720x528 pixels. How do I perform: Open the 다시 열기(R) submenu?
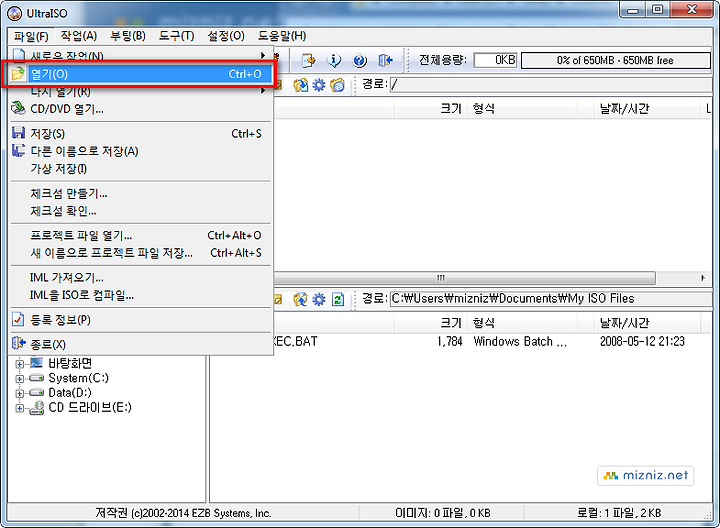[x=141, y=91]
